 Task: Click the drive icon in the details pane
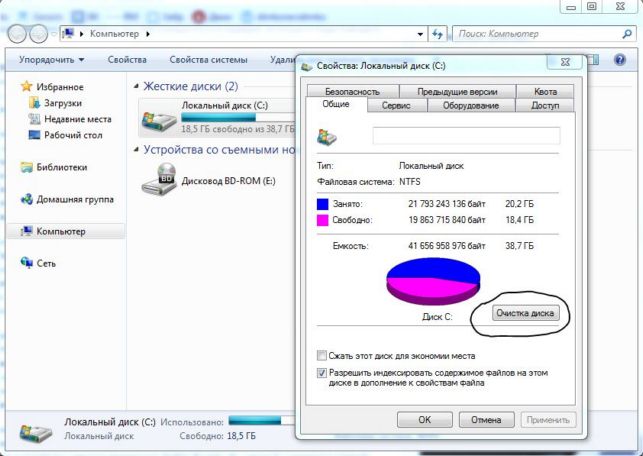pos(36,433)
